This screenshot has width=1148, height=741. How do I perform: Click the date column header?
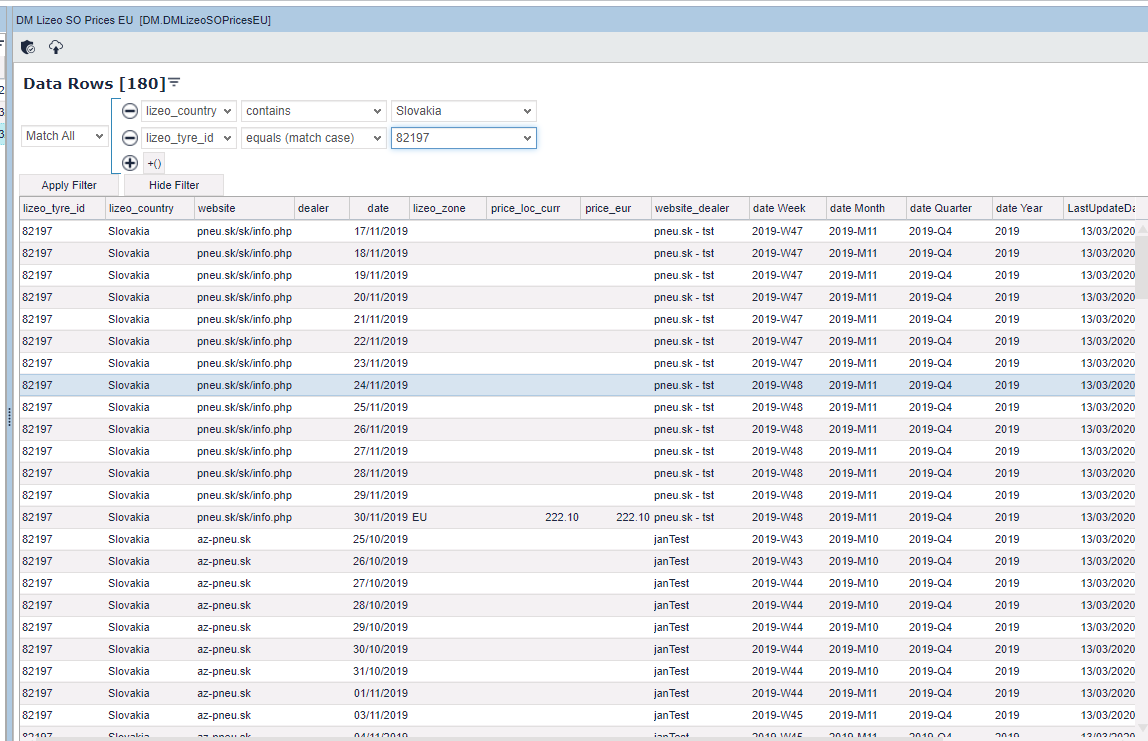click(x=379, y=208)
